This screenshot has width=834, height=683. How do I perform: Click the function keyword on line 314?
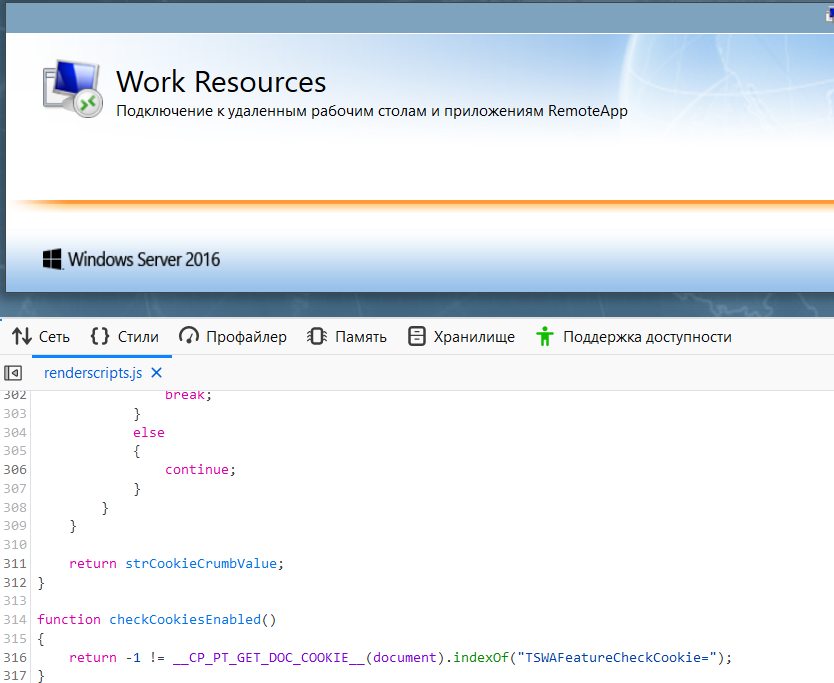click(69, 620)
